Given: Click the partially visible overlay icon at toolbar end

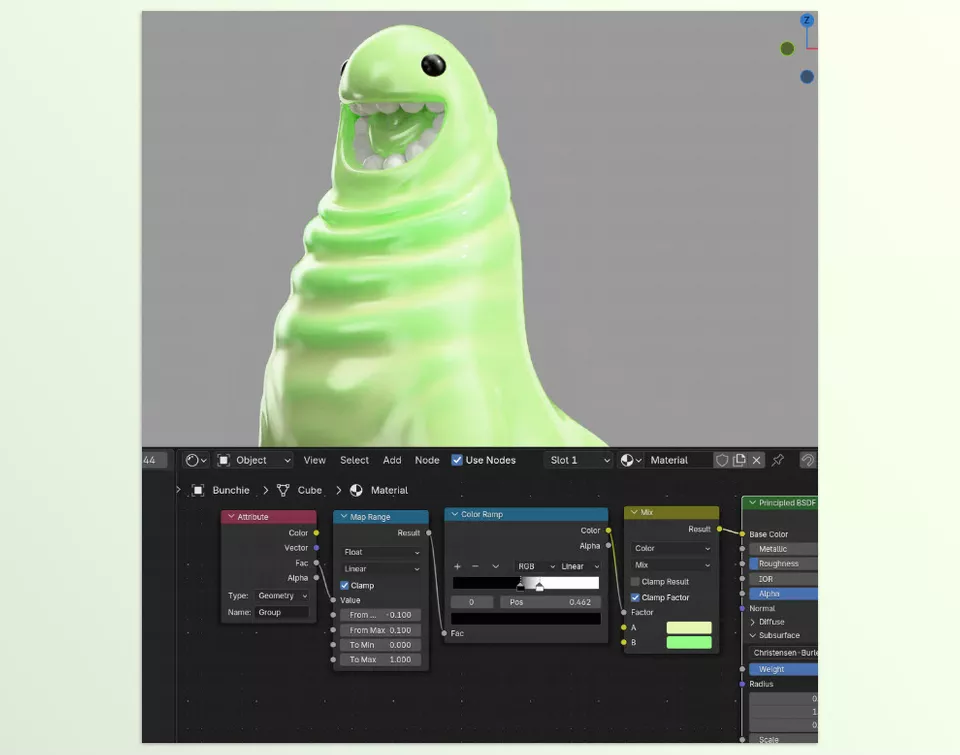Looking at the screenshot, I should [x=808, y=460].
